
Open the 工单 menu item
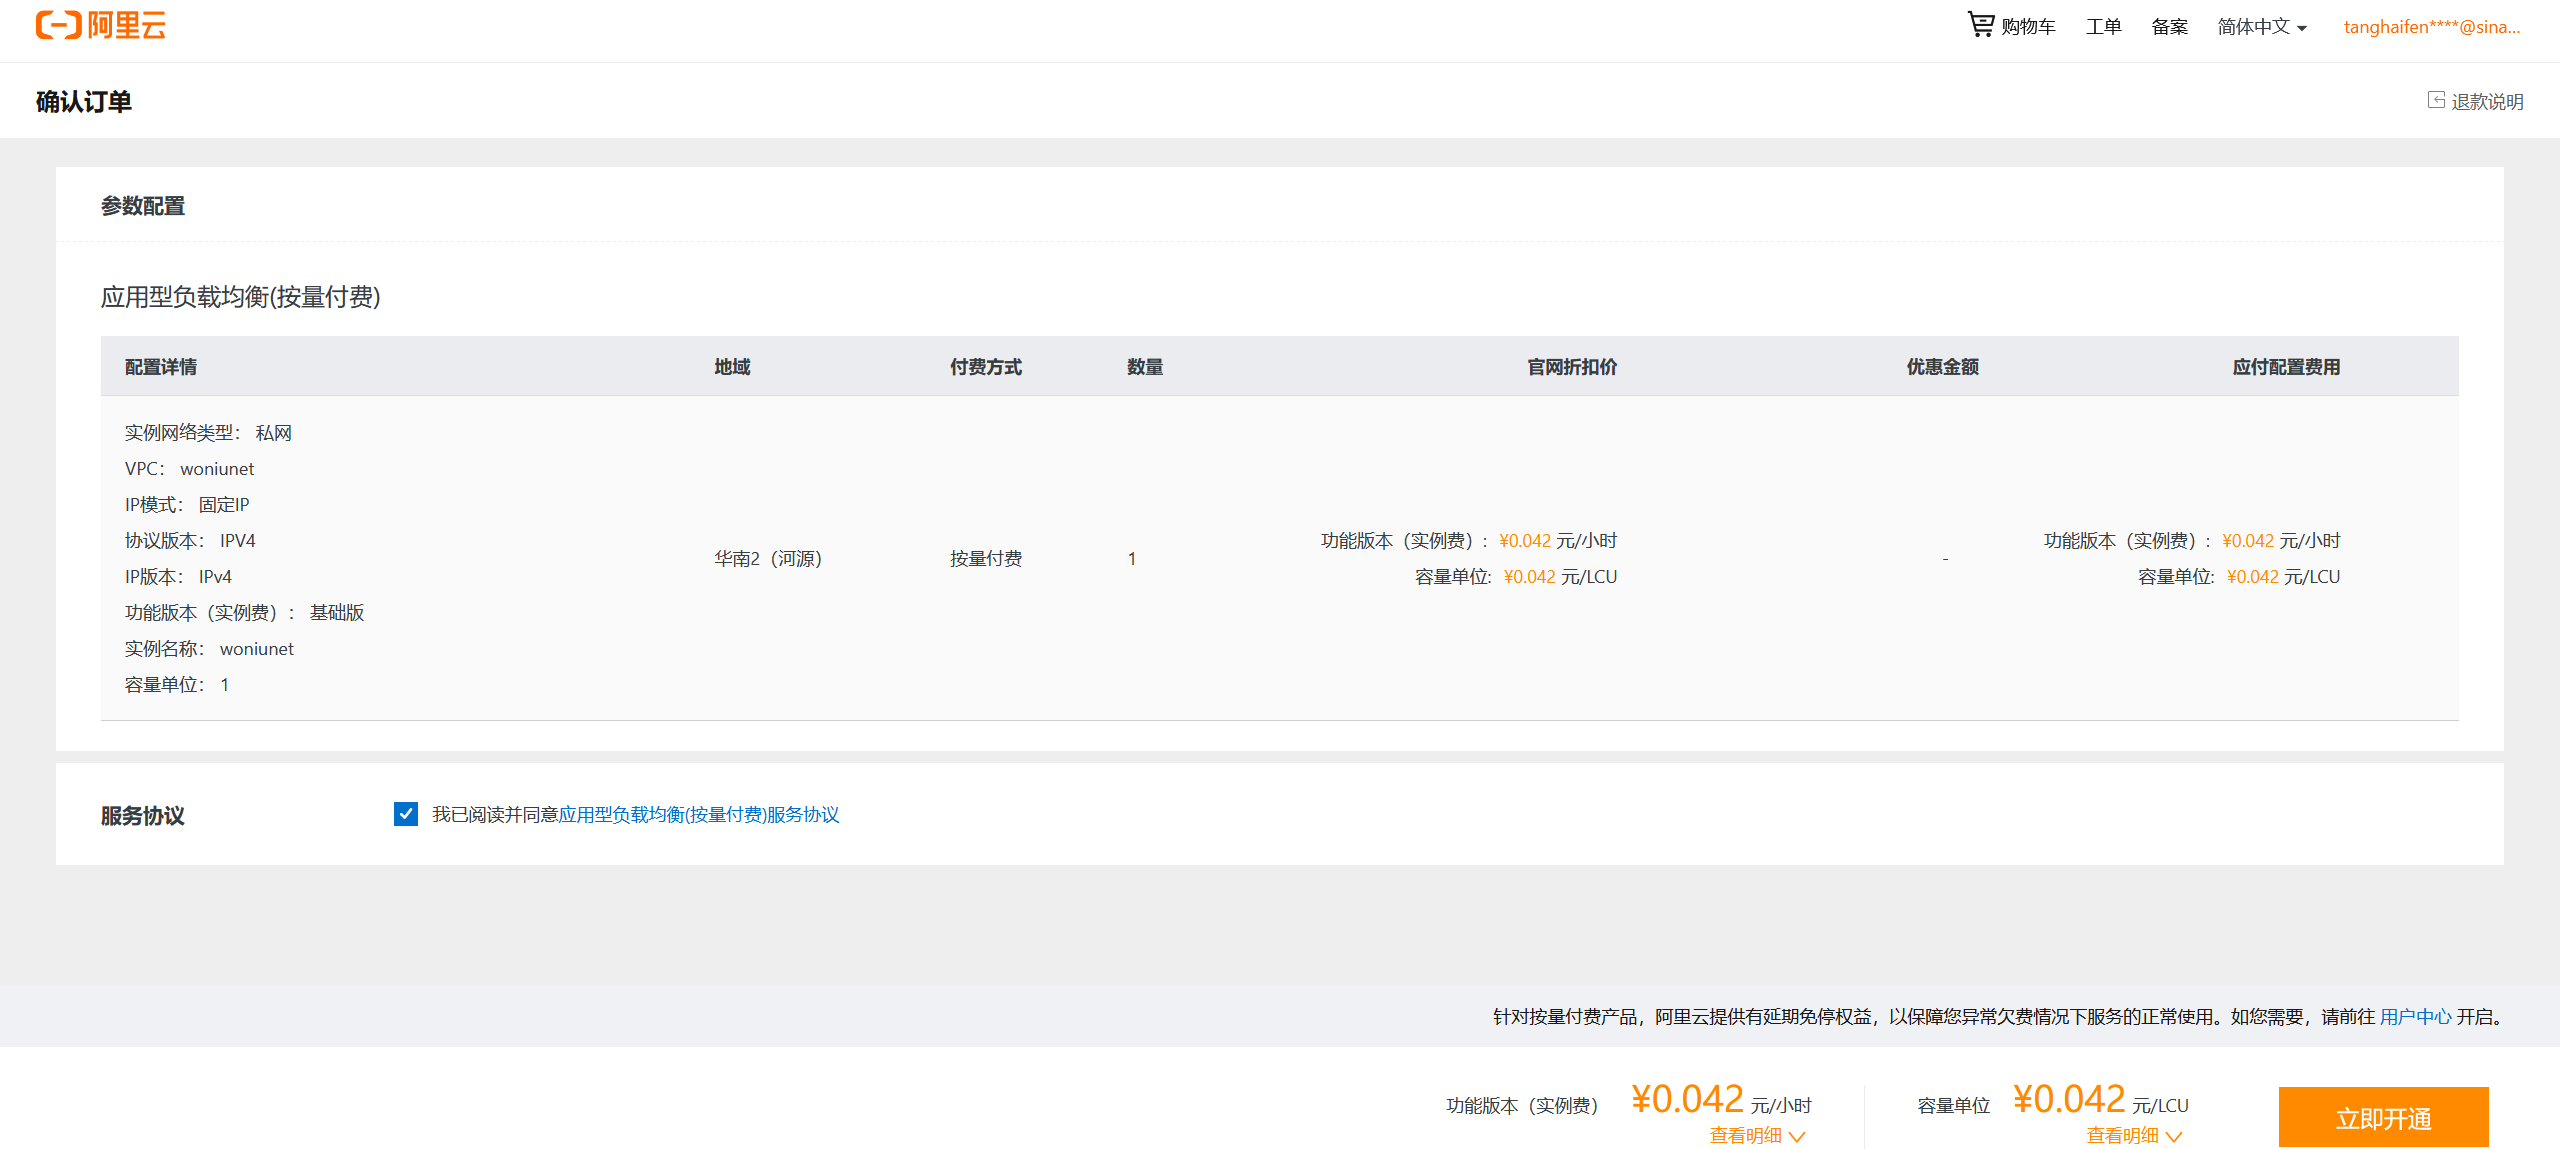(2103, 27)
